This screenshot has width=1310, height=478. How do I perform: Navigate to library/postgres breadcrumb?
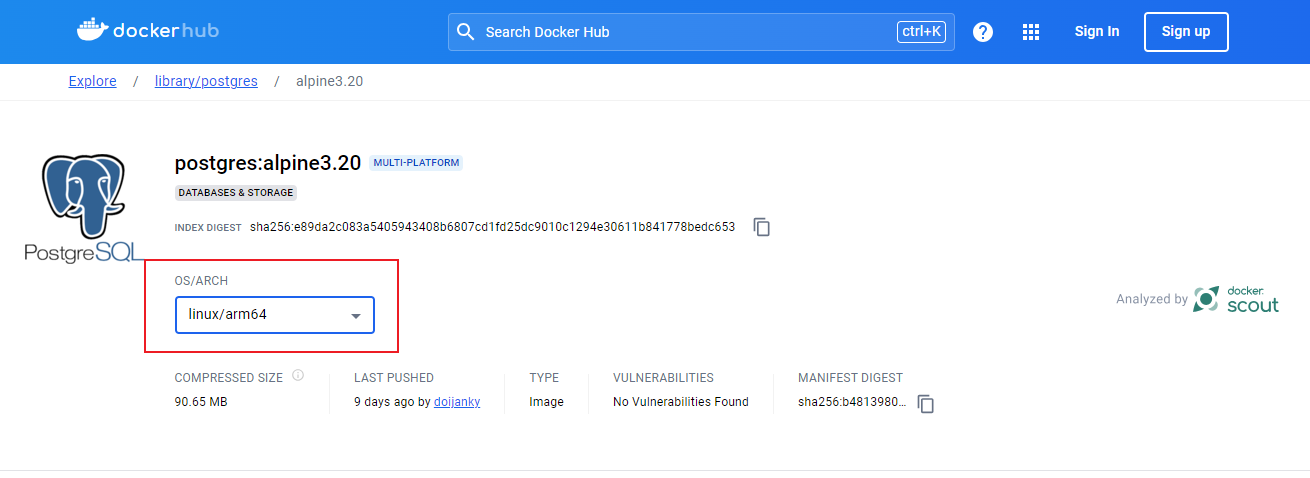(206, 81)
